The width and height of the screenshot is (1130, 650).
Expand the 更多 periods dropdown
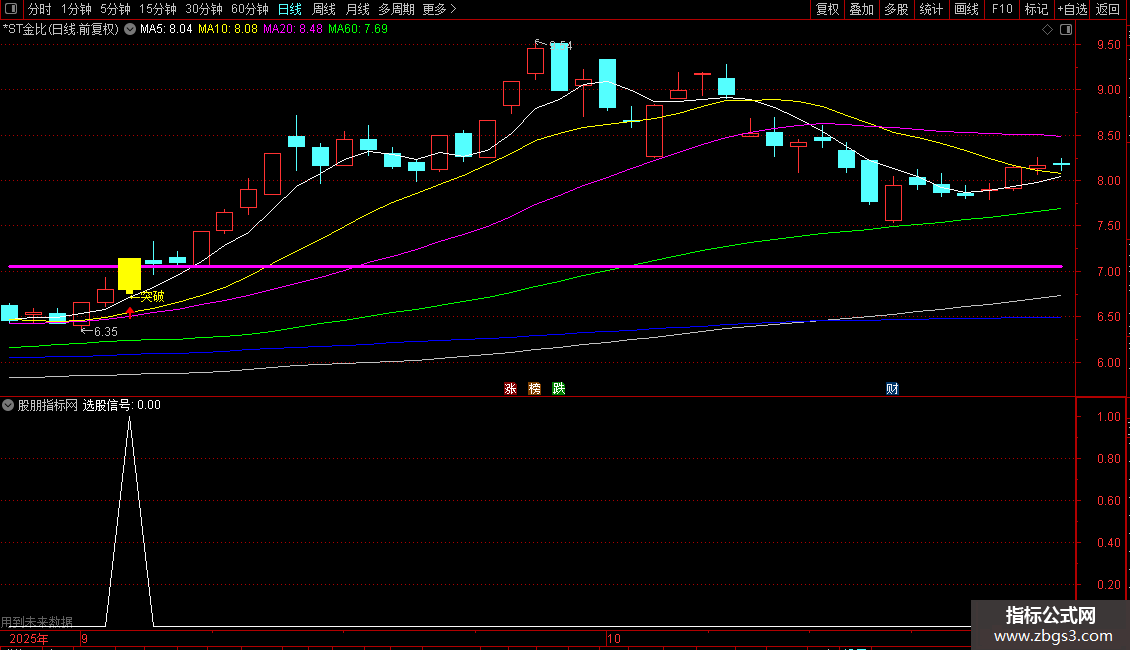tap(439, 9)
